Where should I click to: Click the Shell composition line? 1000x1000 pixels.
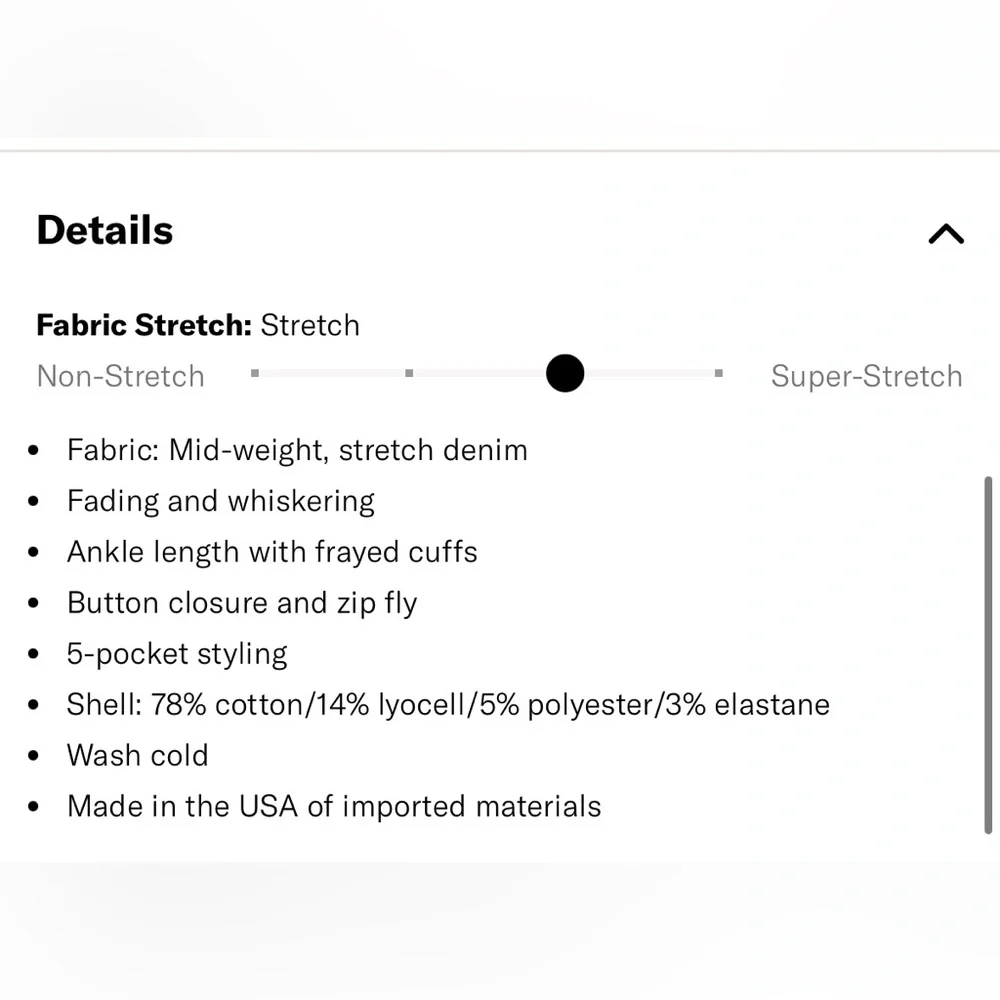448,705
